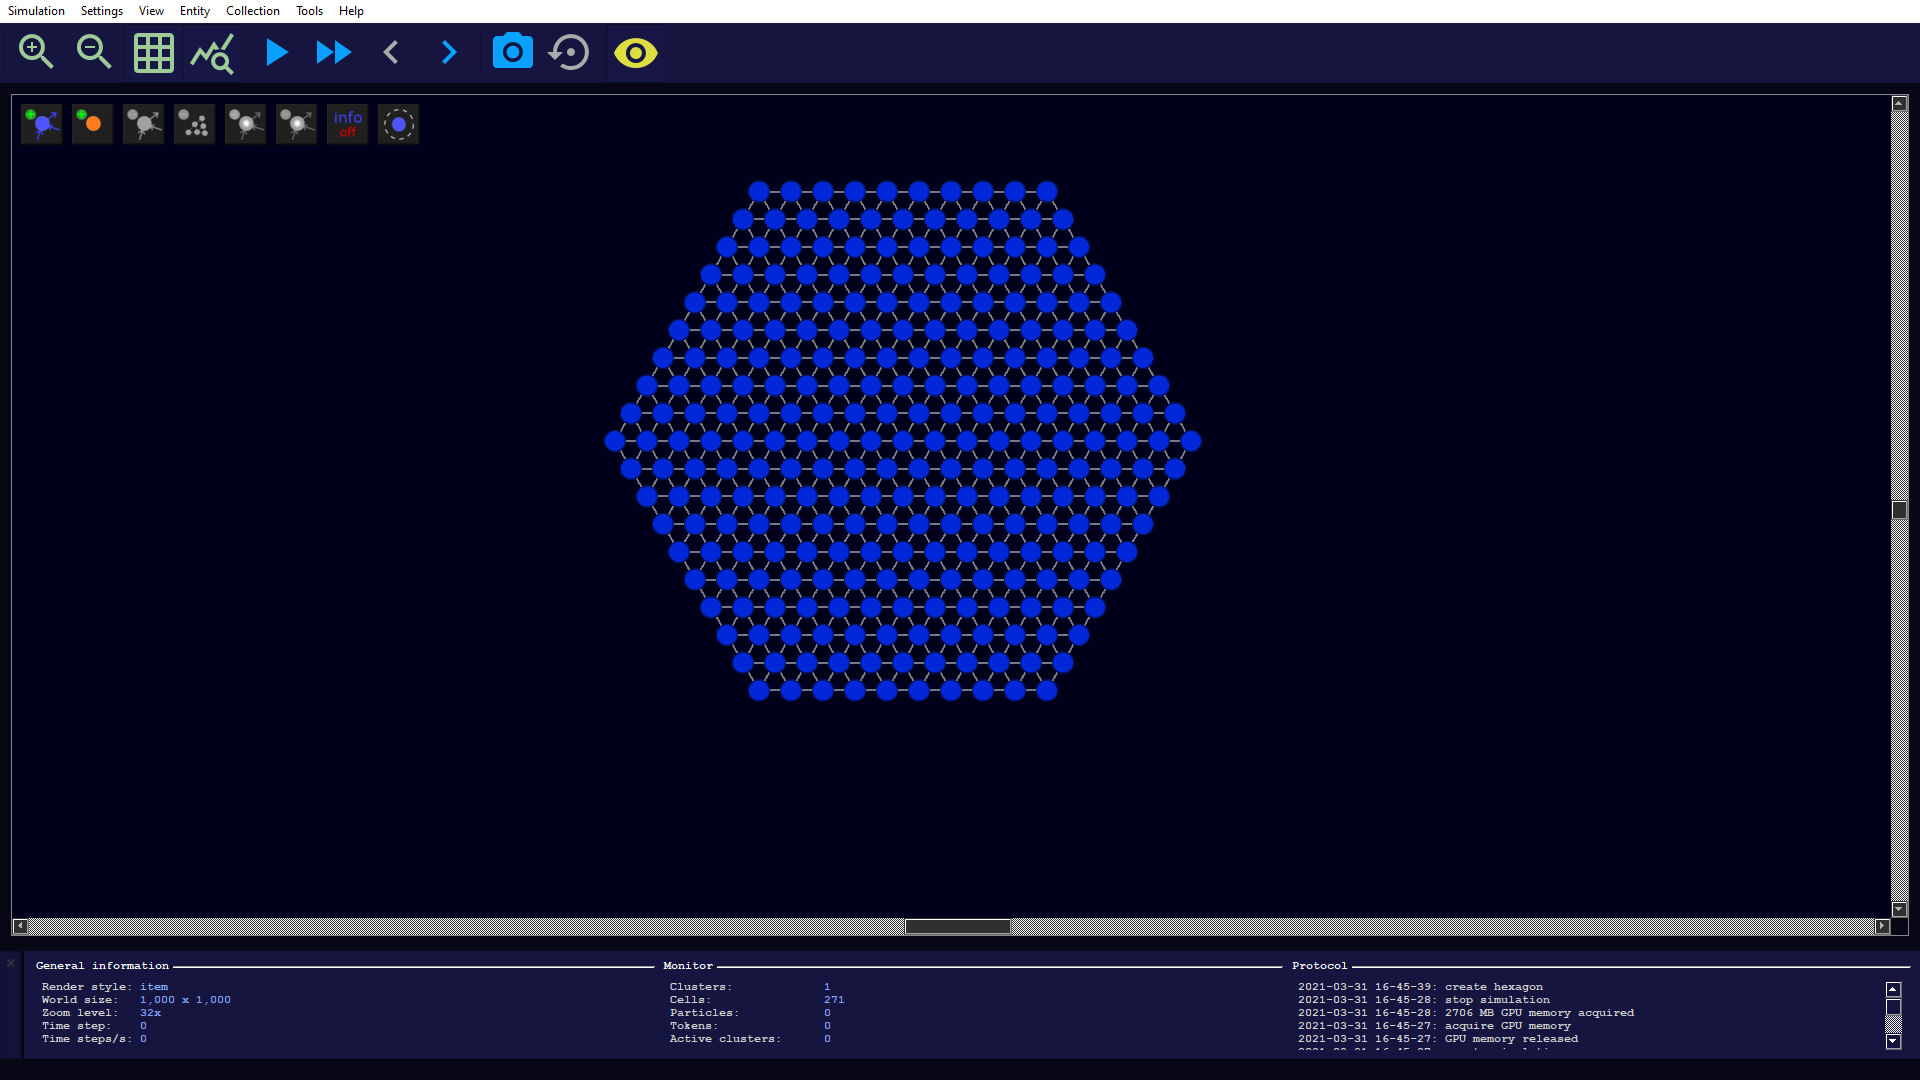
Task: Expand the Settings menu
Action: (x=101, y=11)
